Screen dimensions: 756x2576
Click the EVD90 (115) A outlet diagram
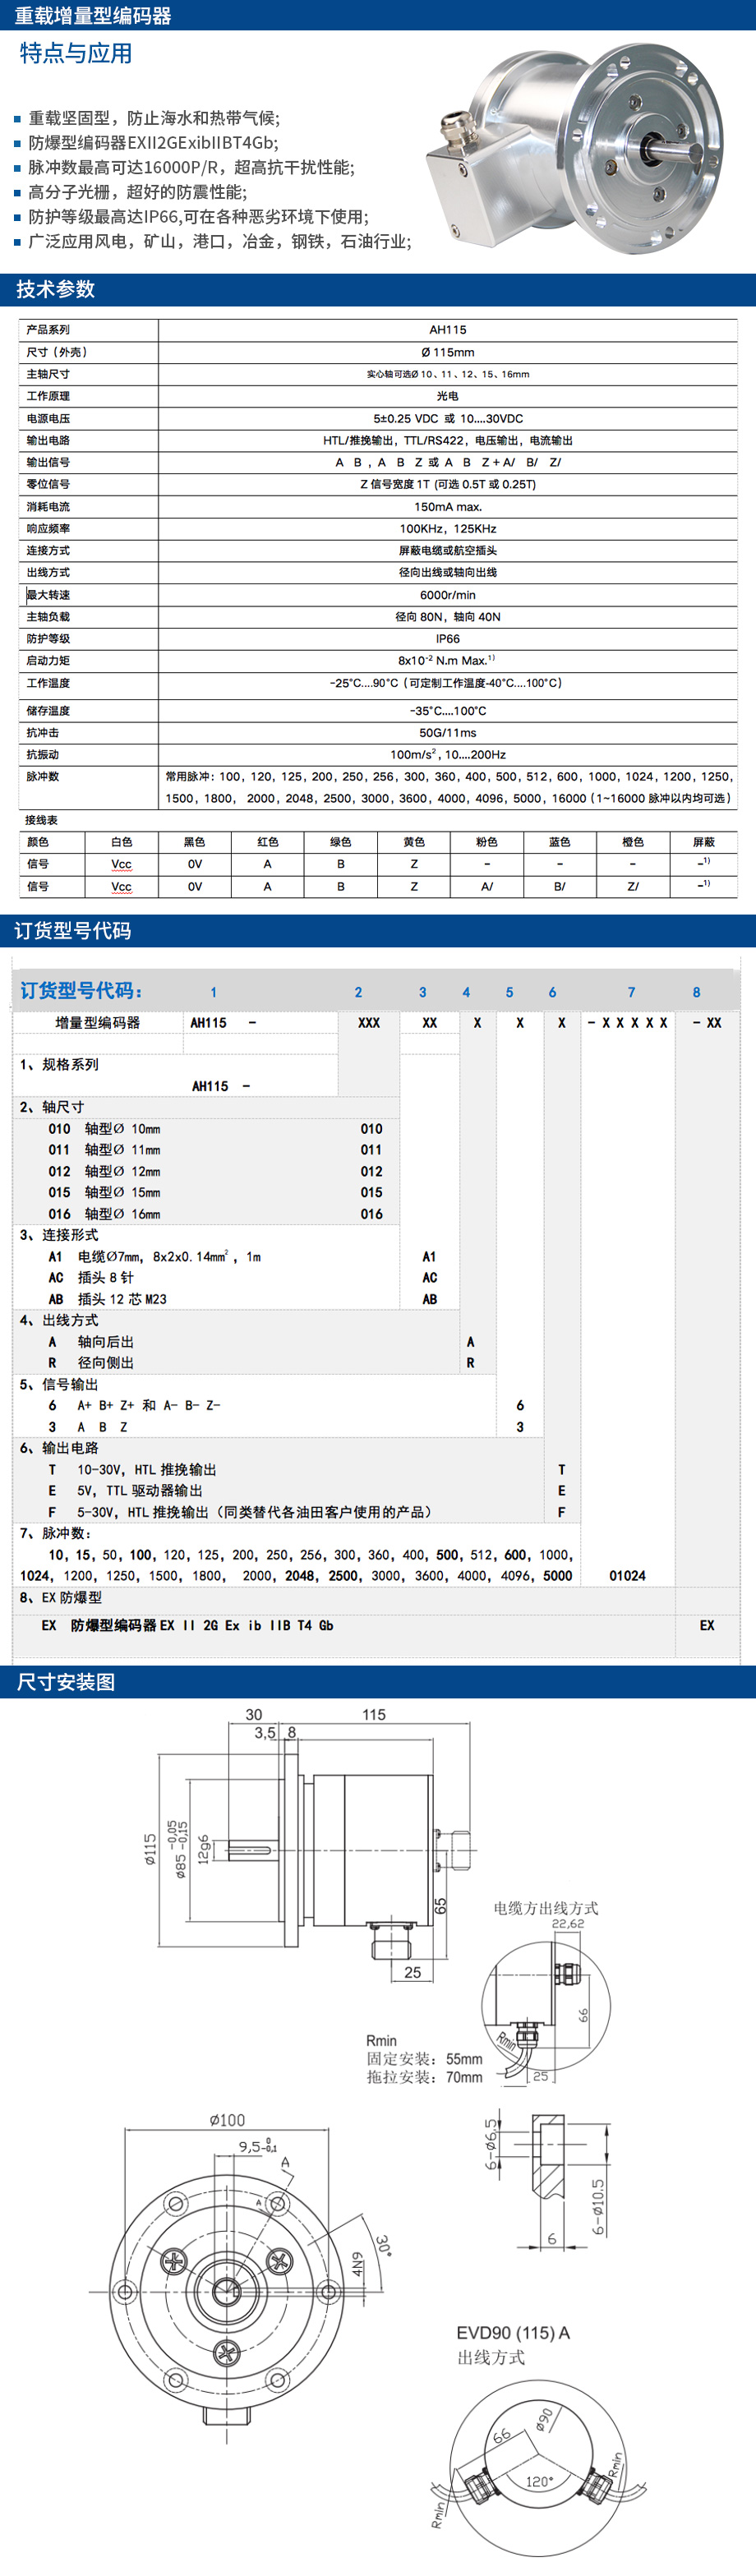(540, 2460)
